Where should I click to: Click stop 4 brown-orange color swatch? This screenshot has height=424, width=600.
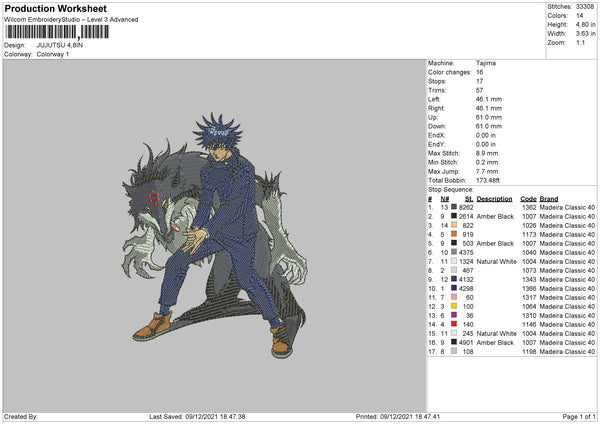pos(454,234)
